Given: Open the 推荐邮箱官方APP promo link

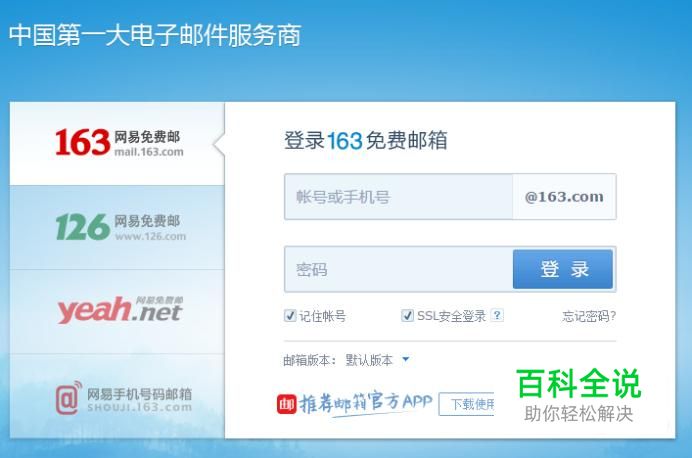Looking at the screenshot, I should (365, 402).
